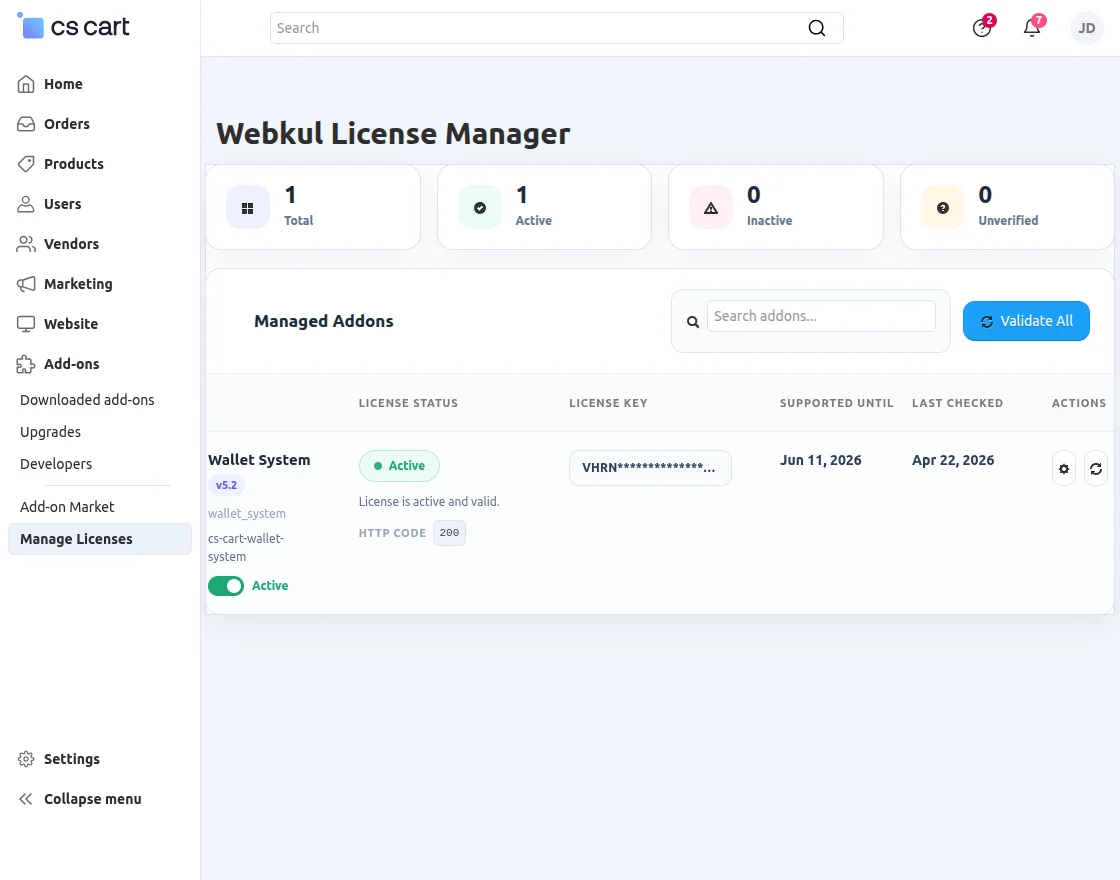Click the Validate All button
This screenshot has height=880, width=1120.
1026,321
